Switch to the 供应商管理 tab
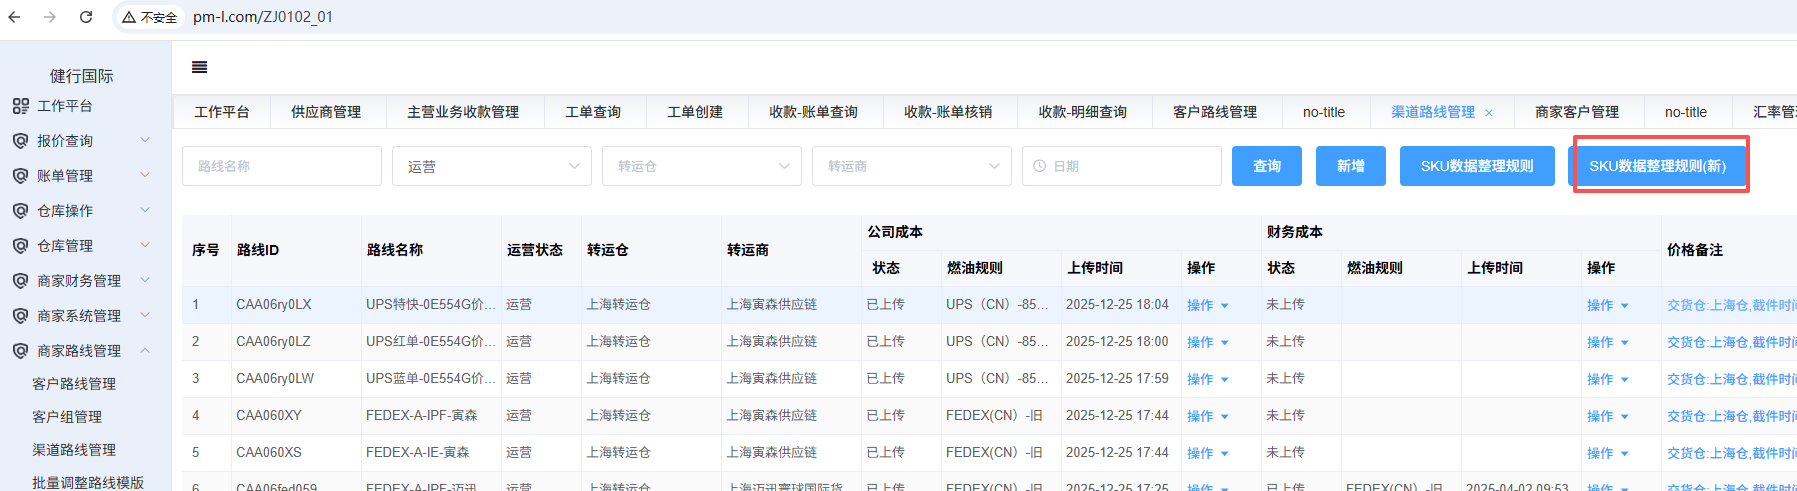The height and width of the screenshot is (491, 1797). point(325,112)
